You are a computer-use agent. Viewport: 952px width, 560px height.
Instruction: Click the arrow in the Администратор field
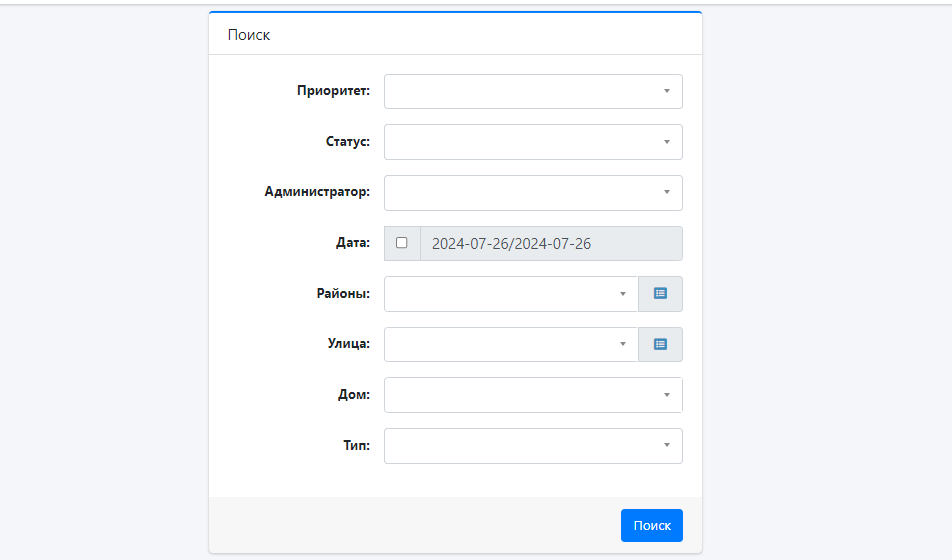tap(667, 193)
